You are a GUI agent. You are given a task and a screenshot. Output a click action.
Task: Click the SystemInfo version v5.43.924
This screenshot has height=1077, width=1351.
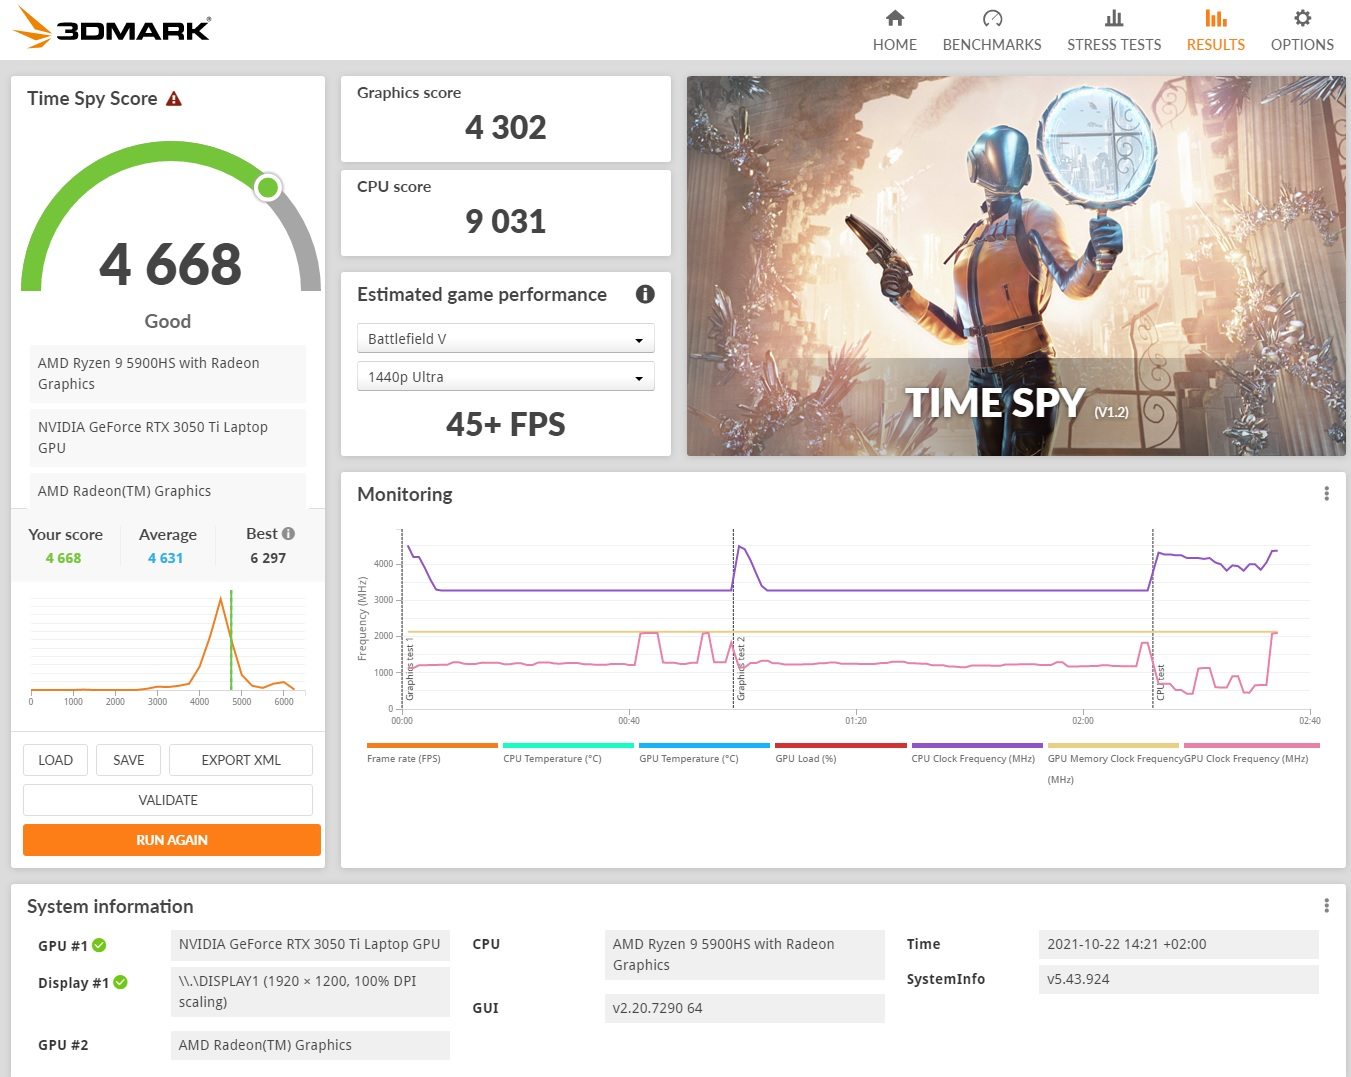click(x=1178, y=979)
